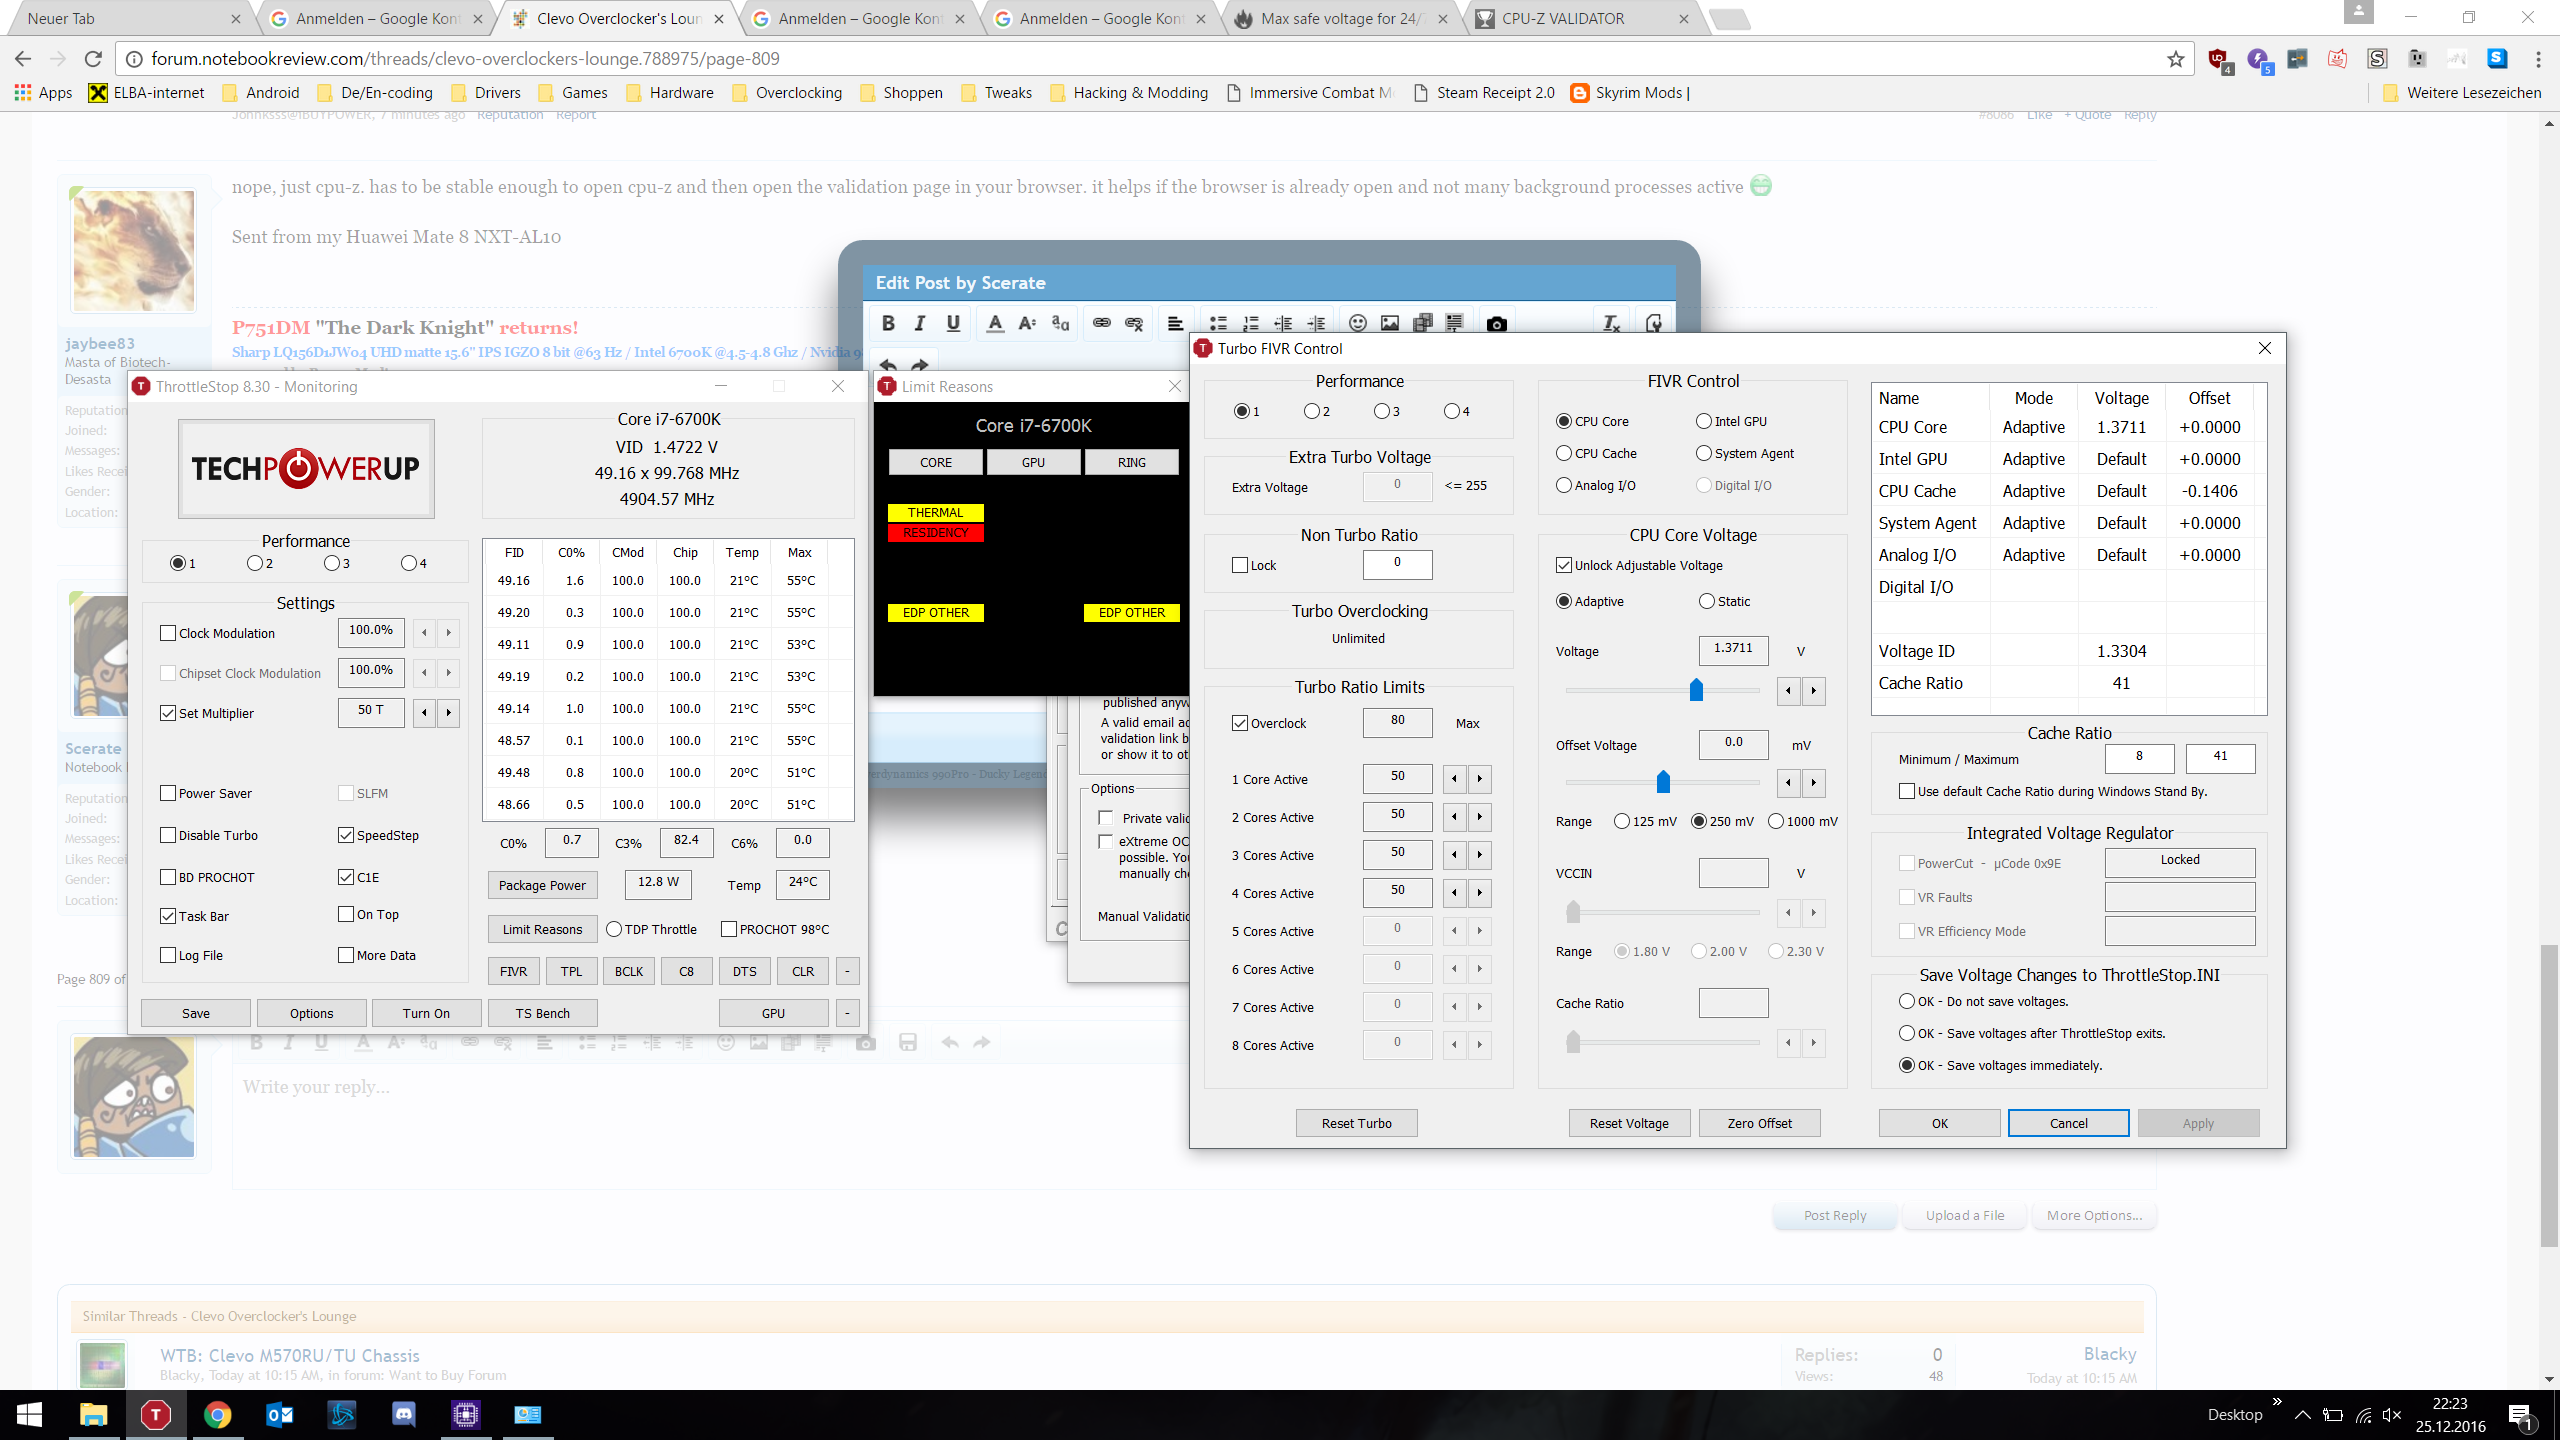2560x1440 pixels.
Task: Reload the browser page
Action: point(93,59)
